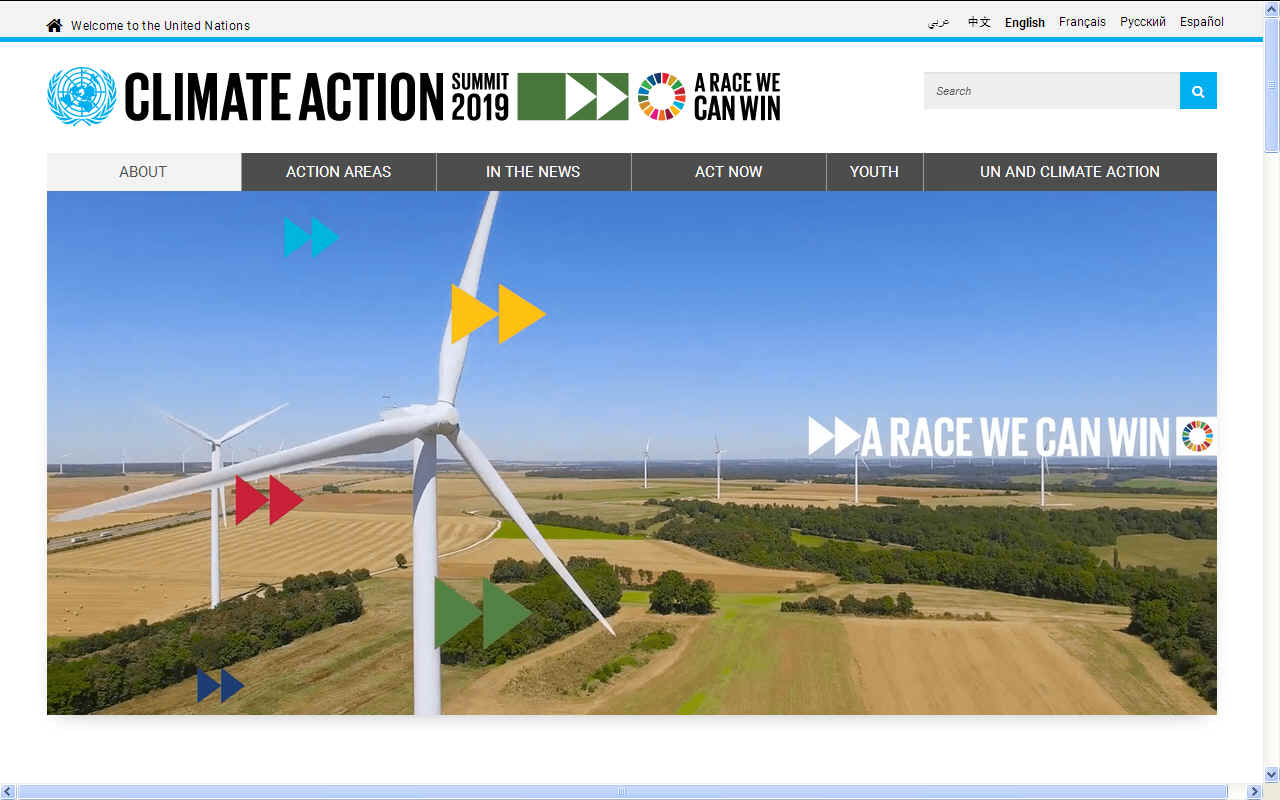Open the Welcome to the United Nations link
The width and height of the screenshot is (1280, 800).
(160, 25)
